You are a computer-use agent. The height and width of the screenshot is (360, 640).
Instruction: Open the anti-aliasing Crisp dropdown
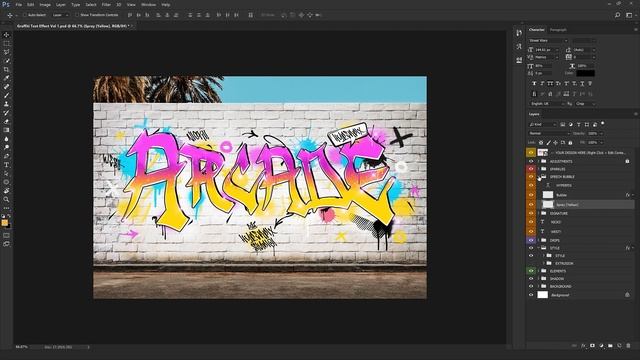click(x=586, y=104)
